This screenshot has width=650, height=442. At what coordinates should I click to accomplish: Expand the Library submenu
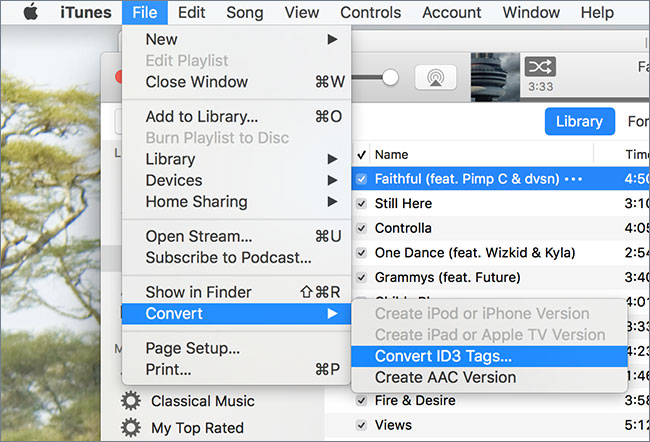click(x=236, y=159)
